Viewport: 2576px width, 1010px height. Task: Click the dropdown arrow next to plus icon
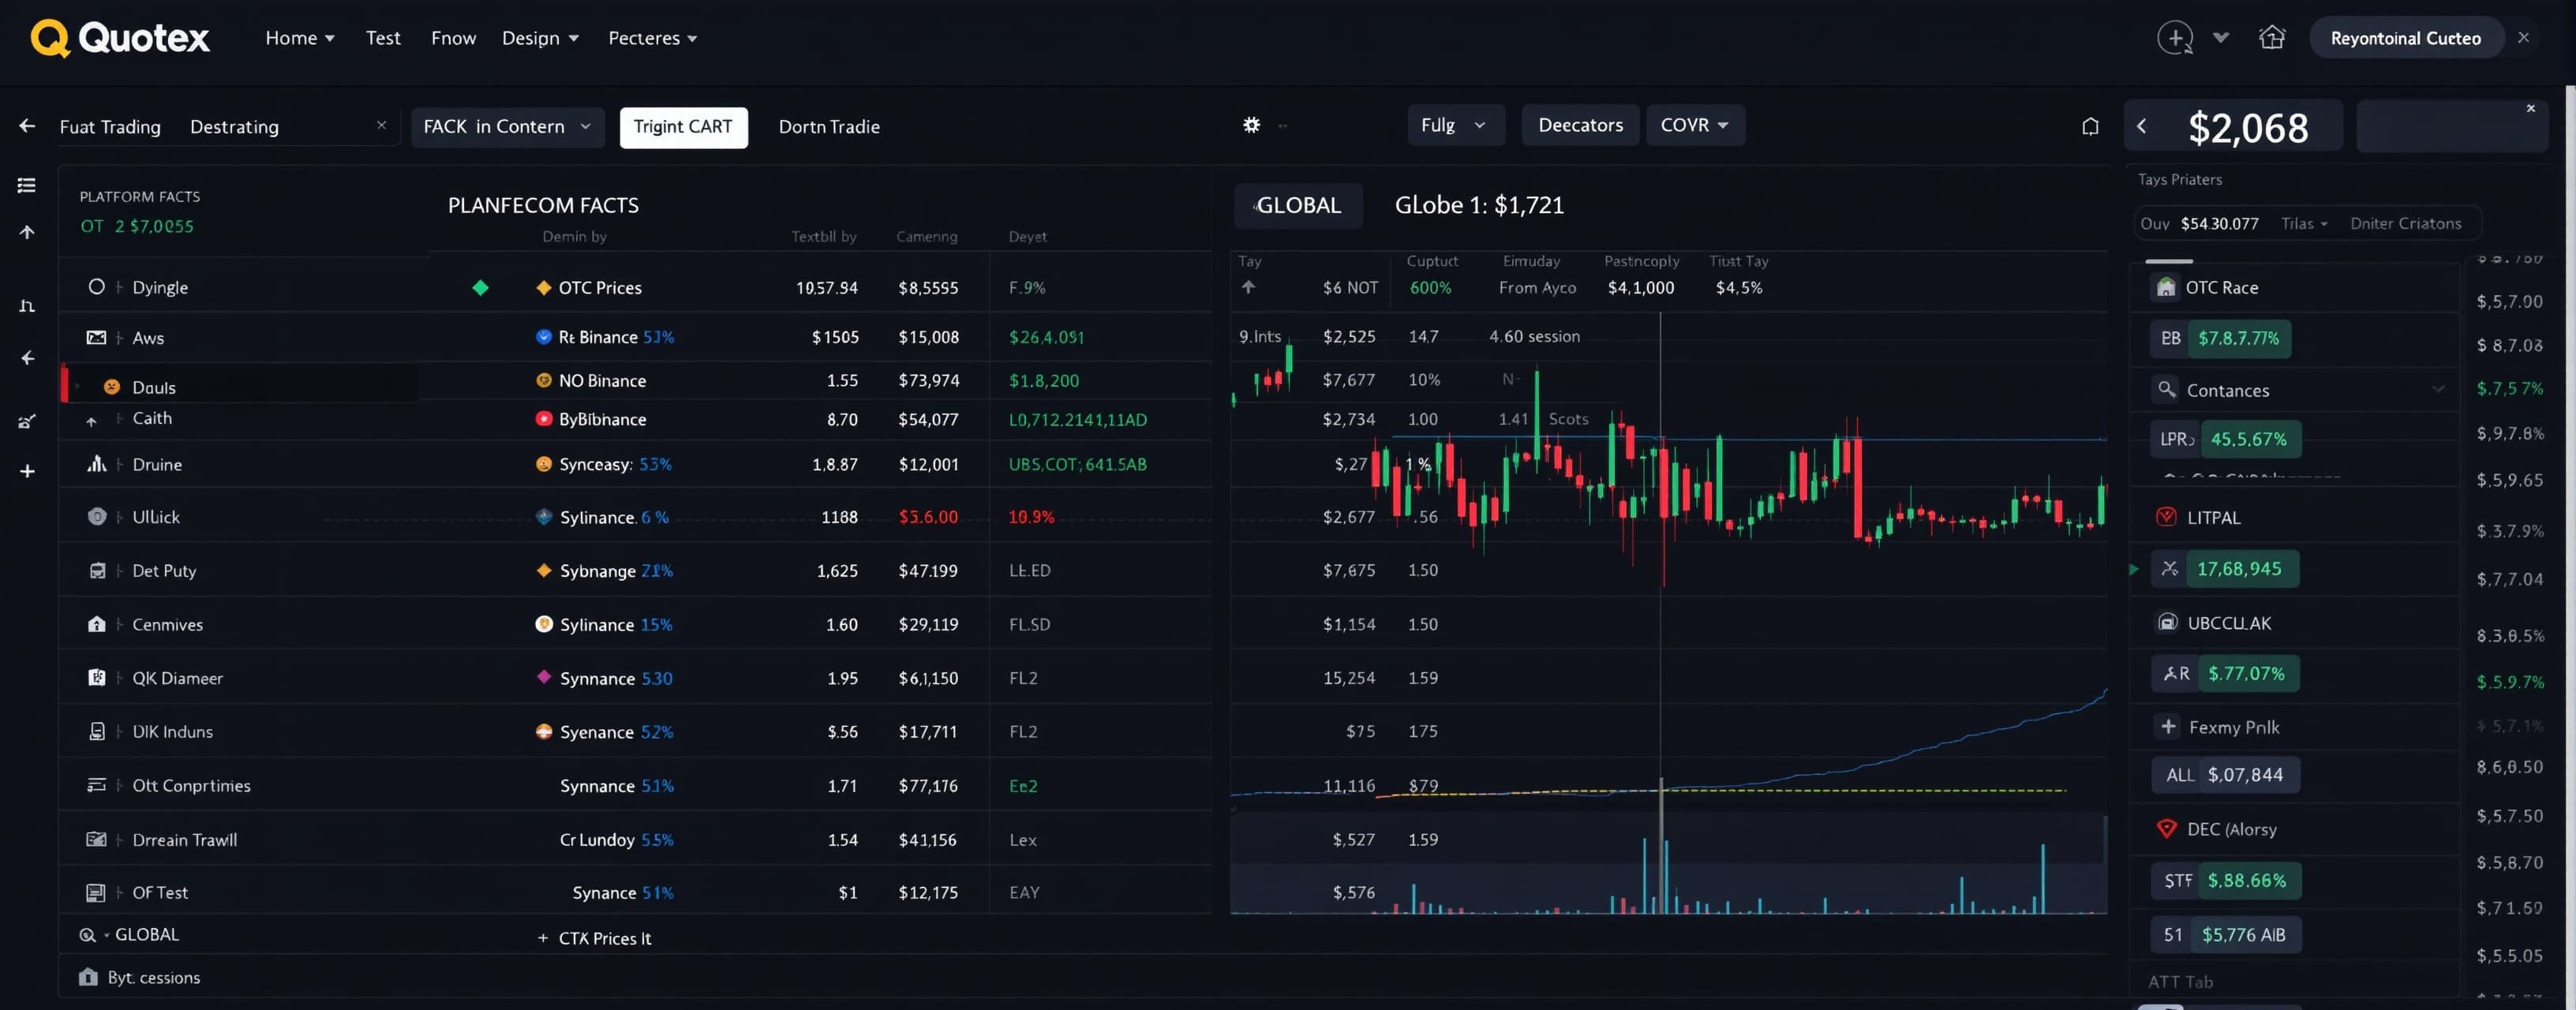click(2221, 38)
